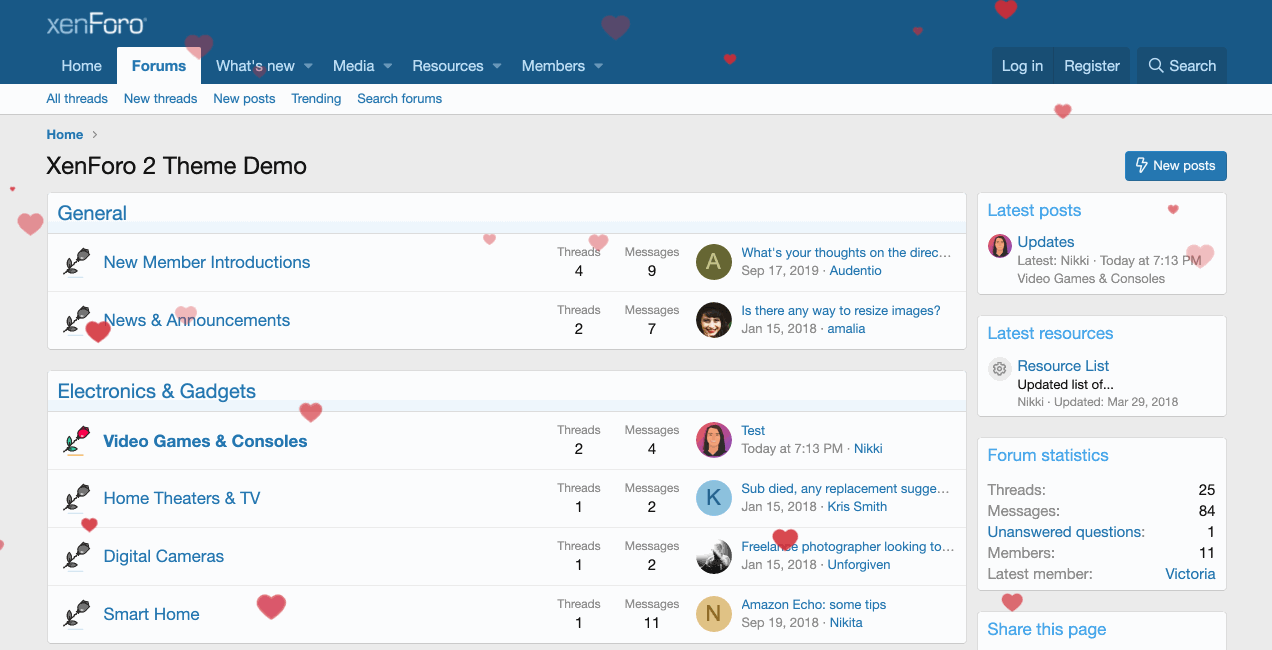Screen dimensions: 1272x650
Task: Open the Digital Cameras forum link
Action: 164,556
